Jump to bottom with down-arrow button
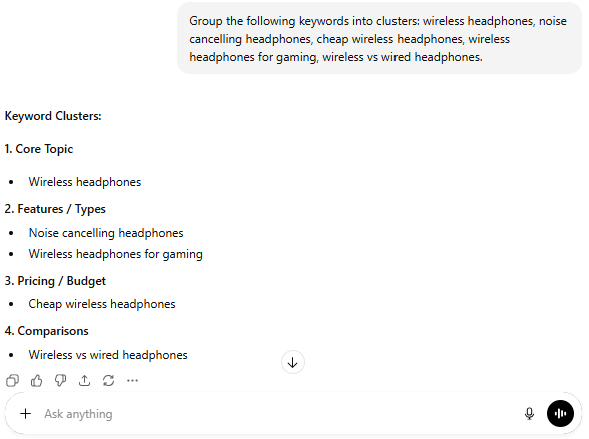Screen dimensions: 589x439 pyautogui.click(x=293, y=362)
